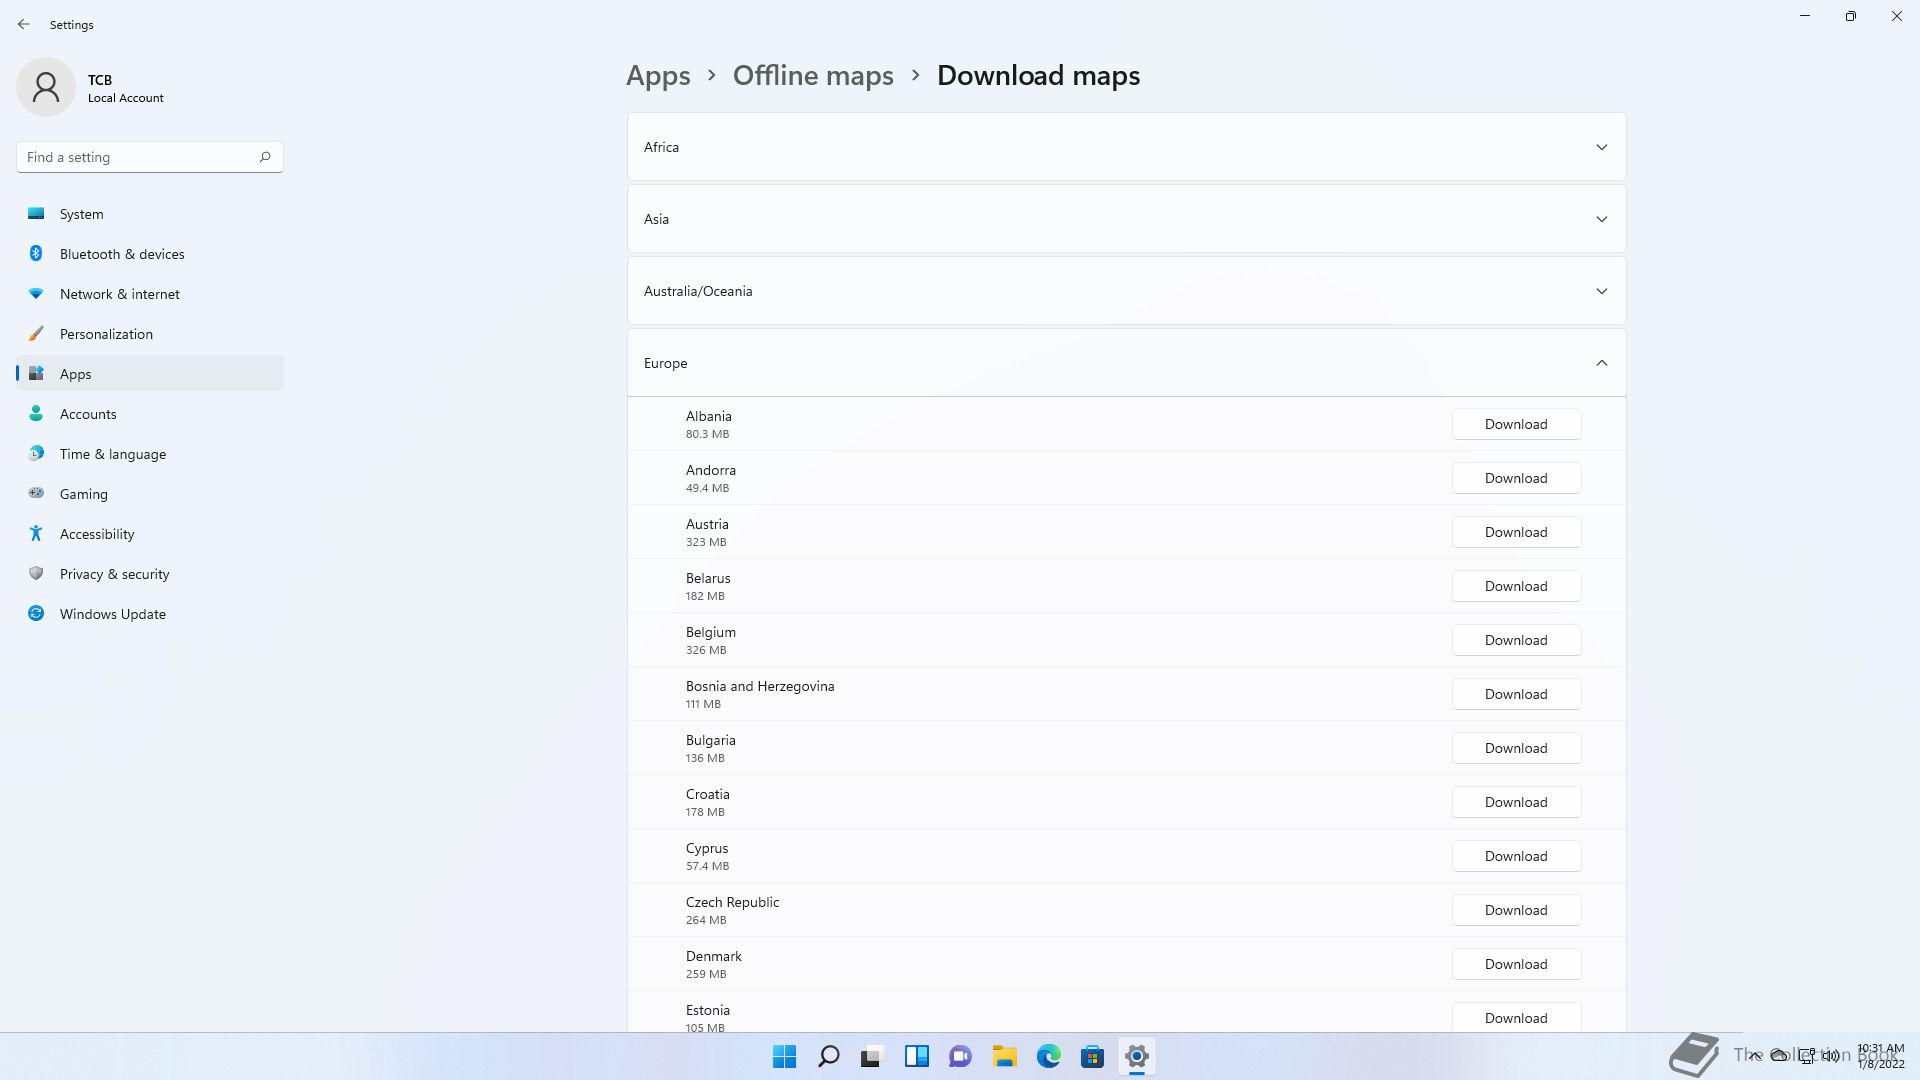
Task: Open Network & internet settings
Action: 120,294
